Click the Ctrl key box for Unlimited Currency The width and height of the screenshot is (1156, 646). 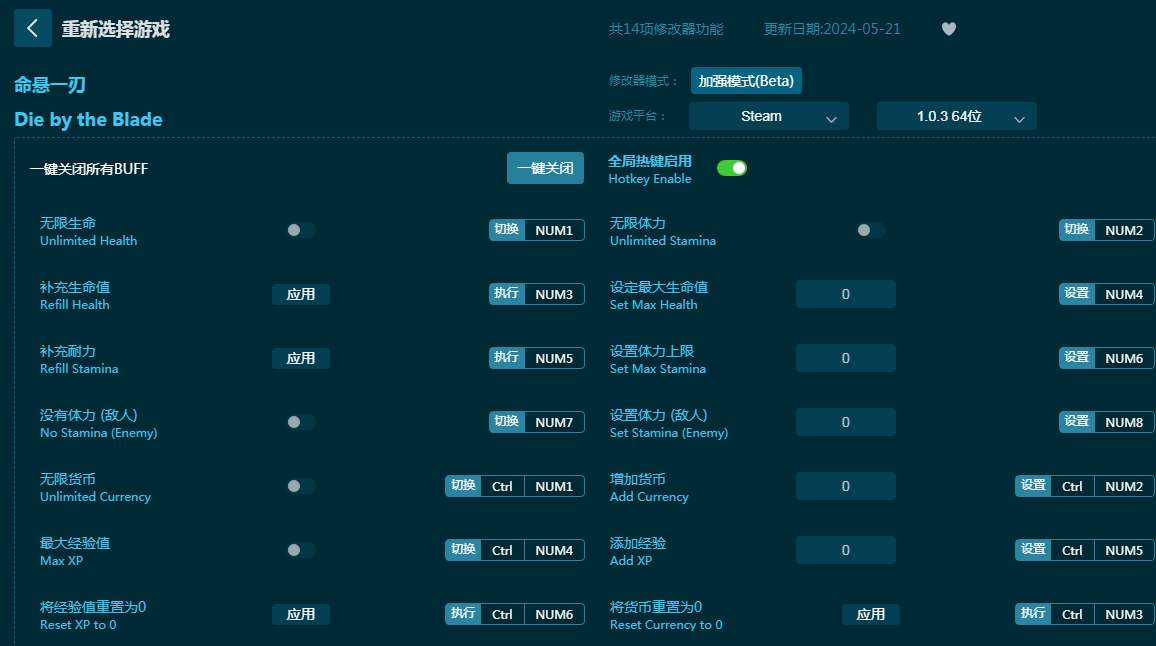502,486
